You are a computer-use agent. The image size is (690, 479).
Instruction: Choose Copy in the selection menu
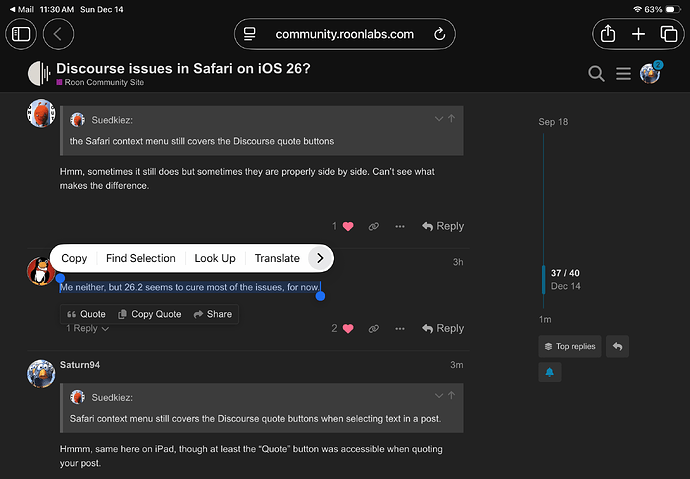click(x=74, y=258)
